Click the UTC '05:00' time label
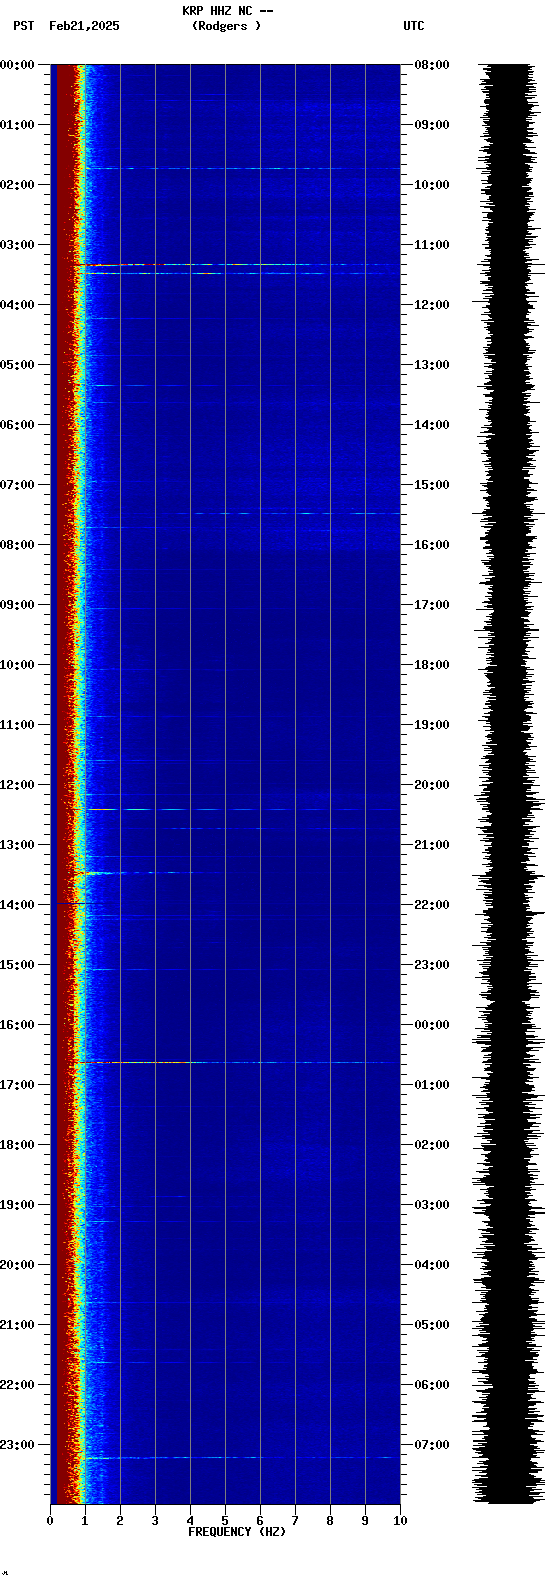The height and width of the screenshot is (1584, 552). click(x=432, y=1325)
